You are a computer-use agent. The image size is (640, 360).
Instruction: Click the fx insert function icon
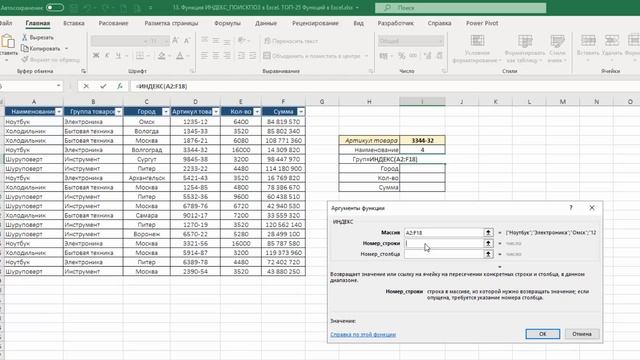coord(120,86)
